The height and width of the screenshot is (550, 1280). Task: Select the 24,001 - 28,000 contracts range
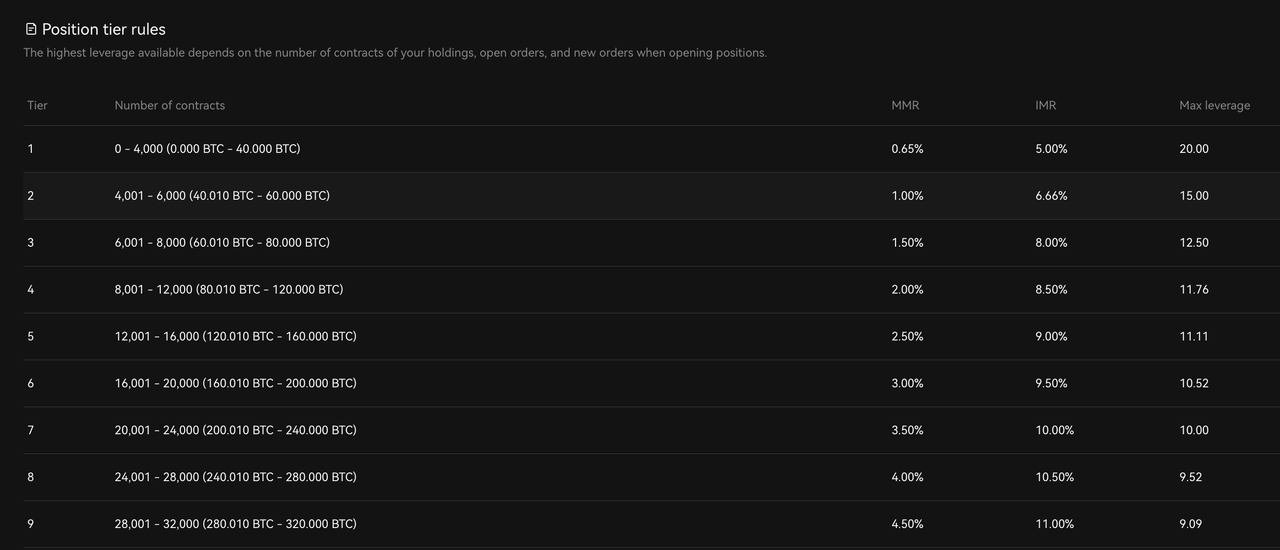[x=235, y=478]
